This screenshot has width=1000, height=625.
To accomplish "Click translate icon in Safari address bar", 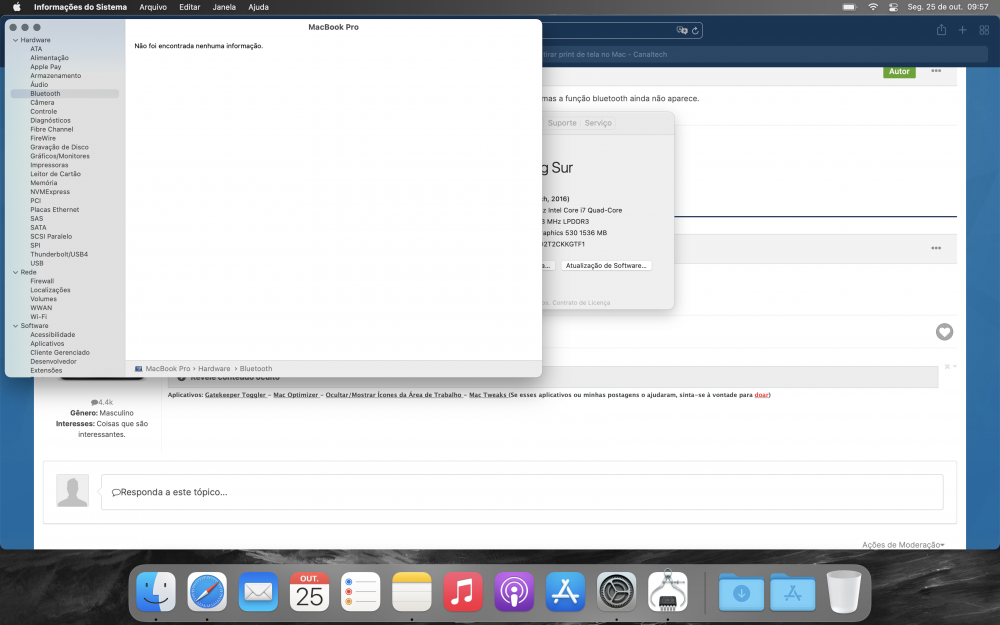I will (x=682, y=30).
